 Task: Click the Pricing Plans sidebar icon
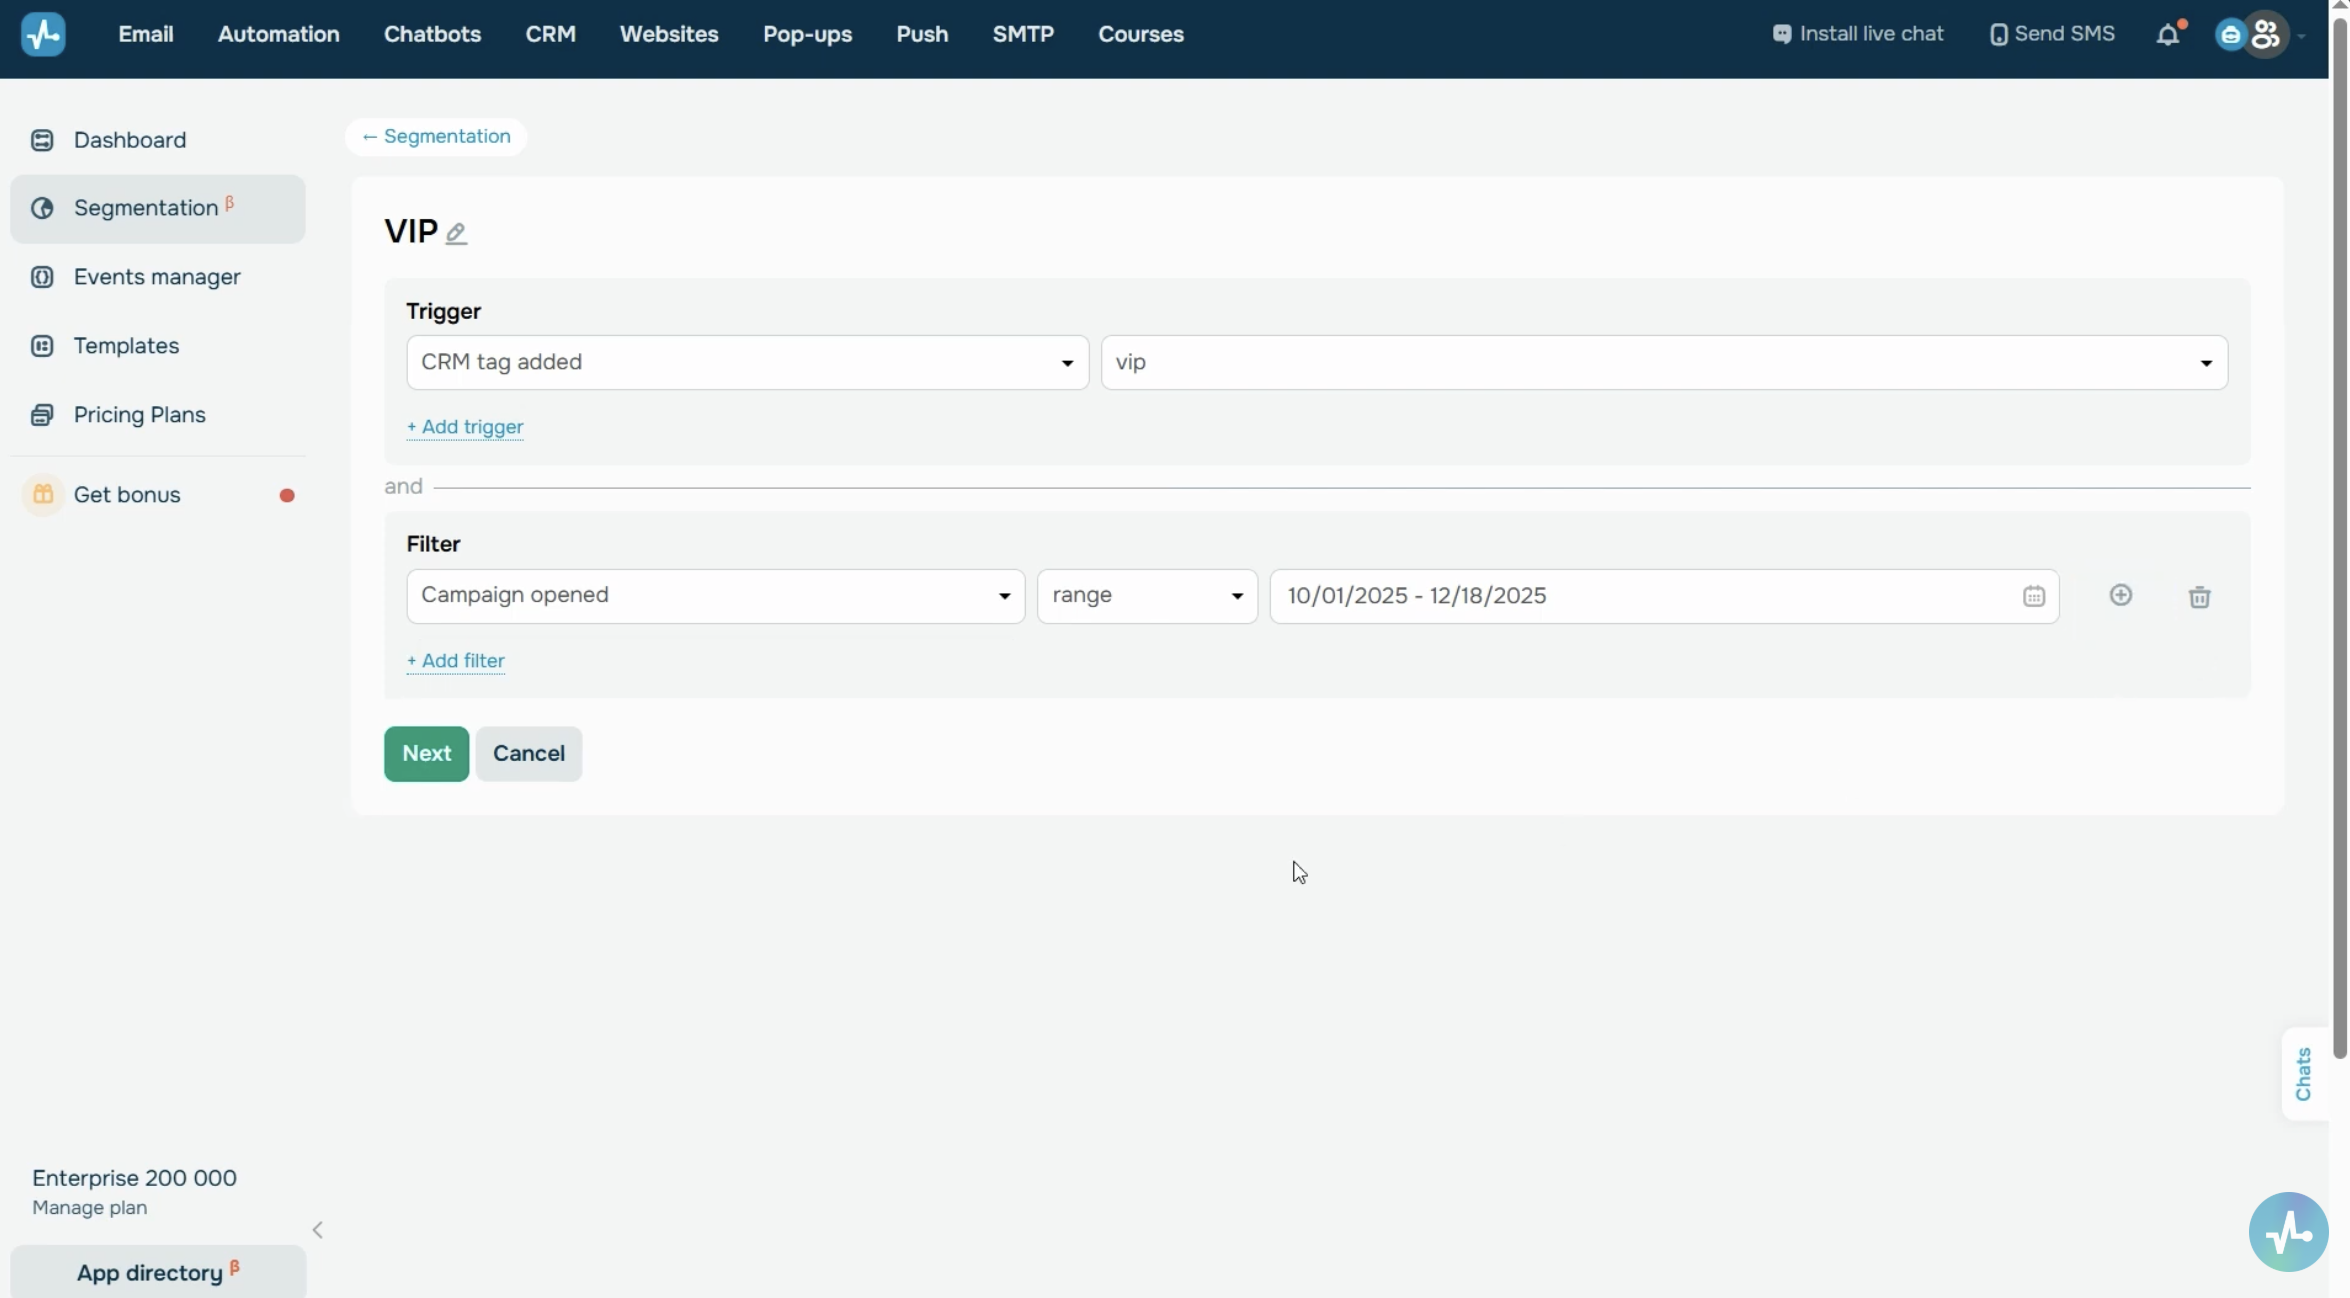click(42, 415)
